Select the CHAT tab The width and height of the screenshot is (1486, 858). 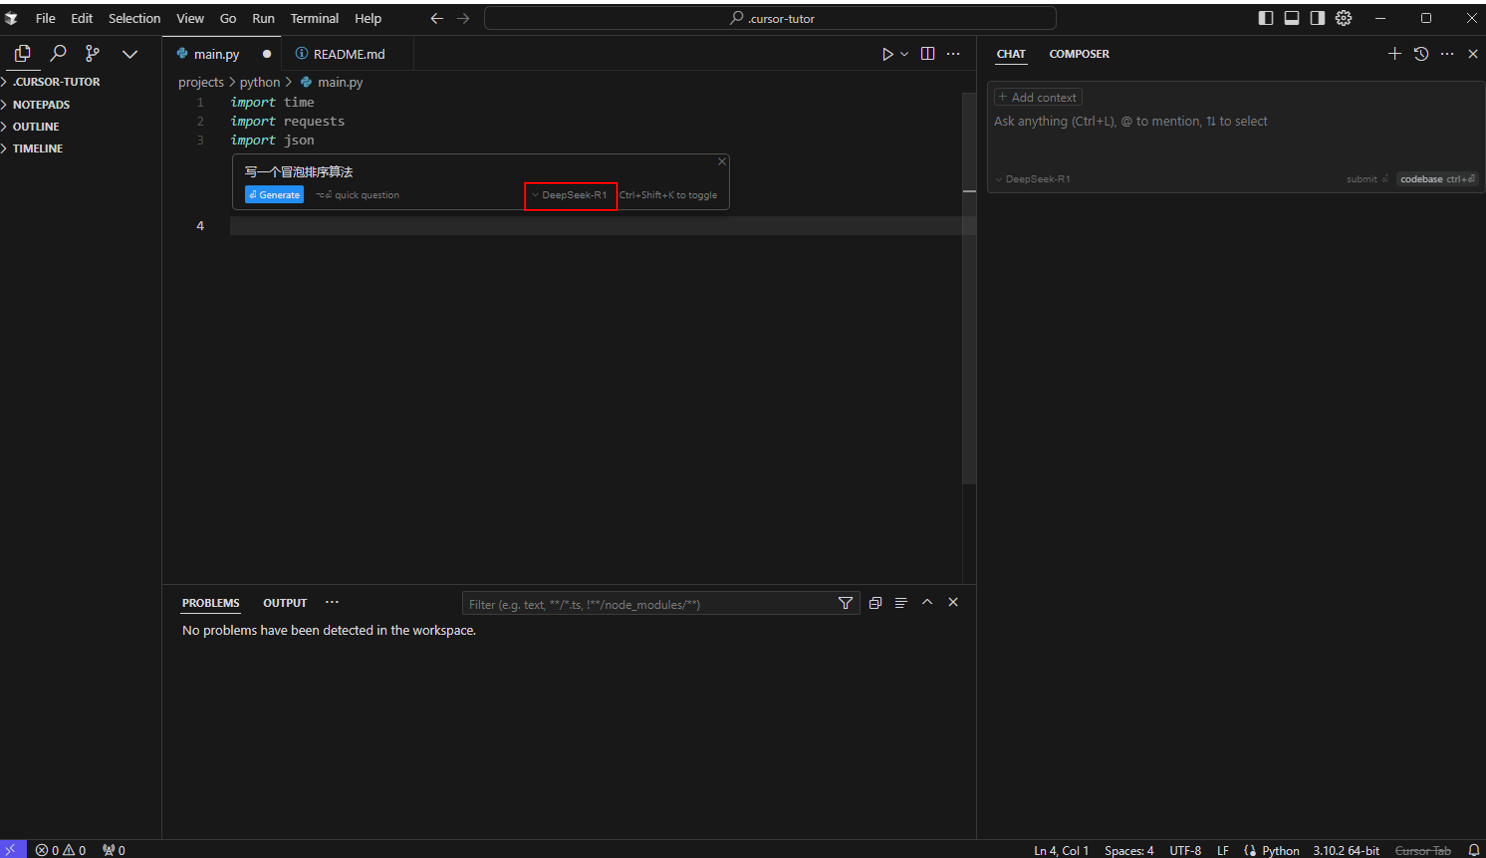pyautogui.click(x=1011, y=54)
